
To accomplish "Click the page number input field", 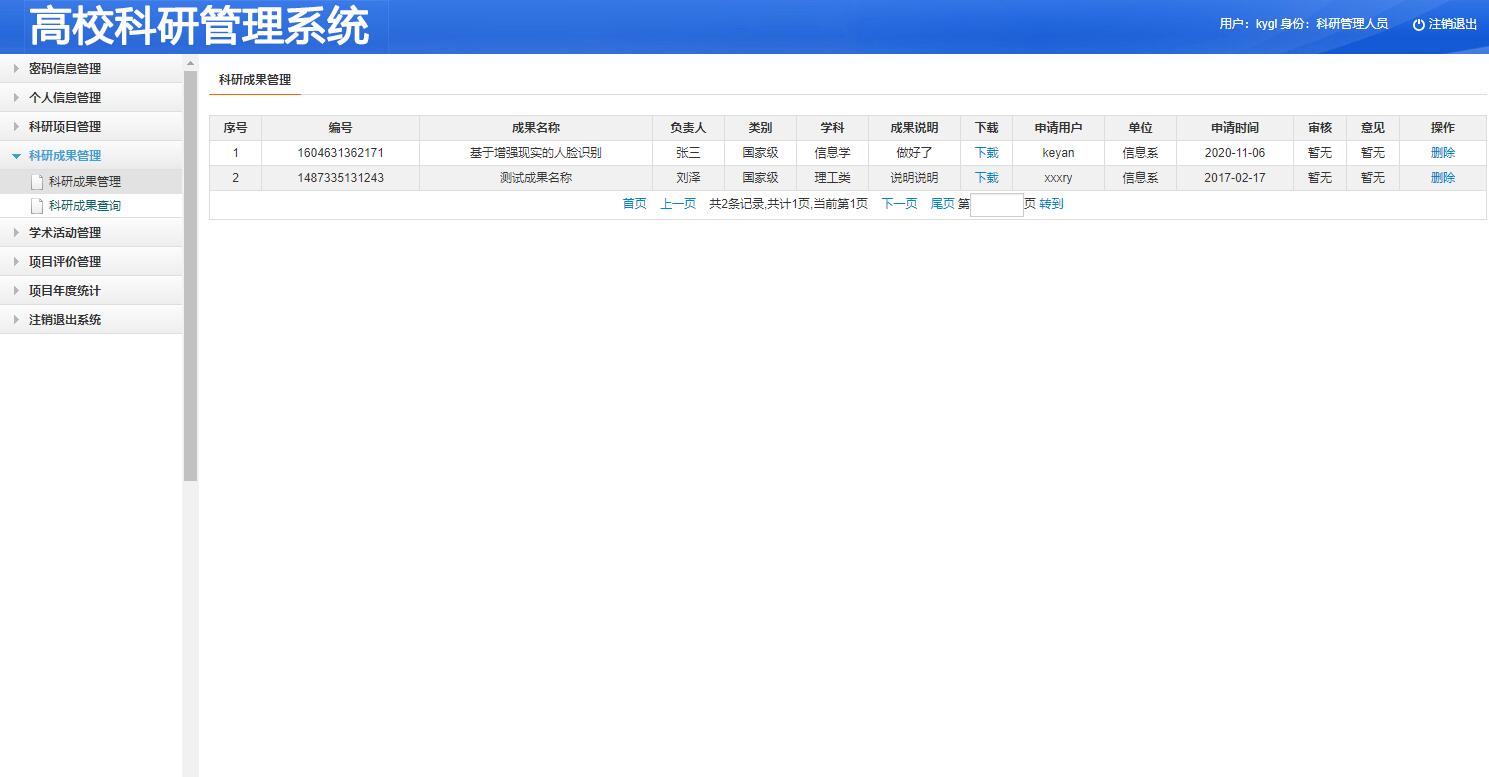I will tap(996, 205).
